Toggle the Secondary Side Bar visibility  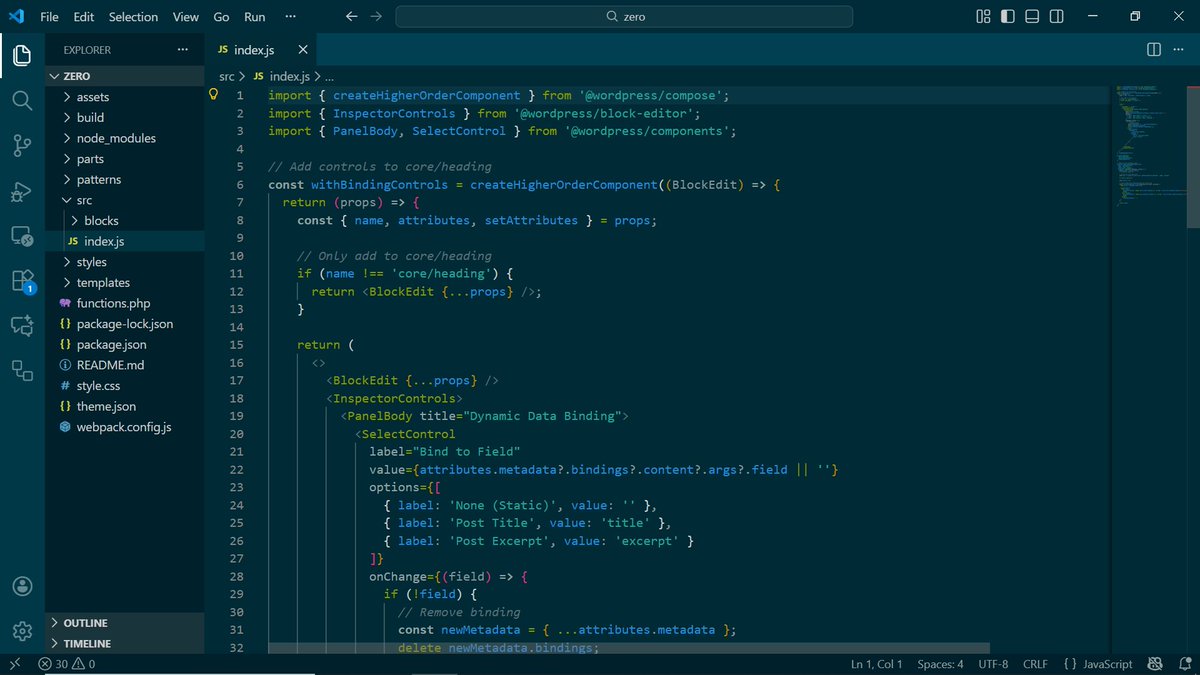(1056, 16)
